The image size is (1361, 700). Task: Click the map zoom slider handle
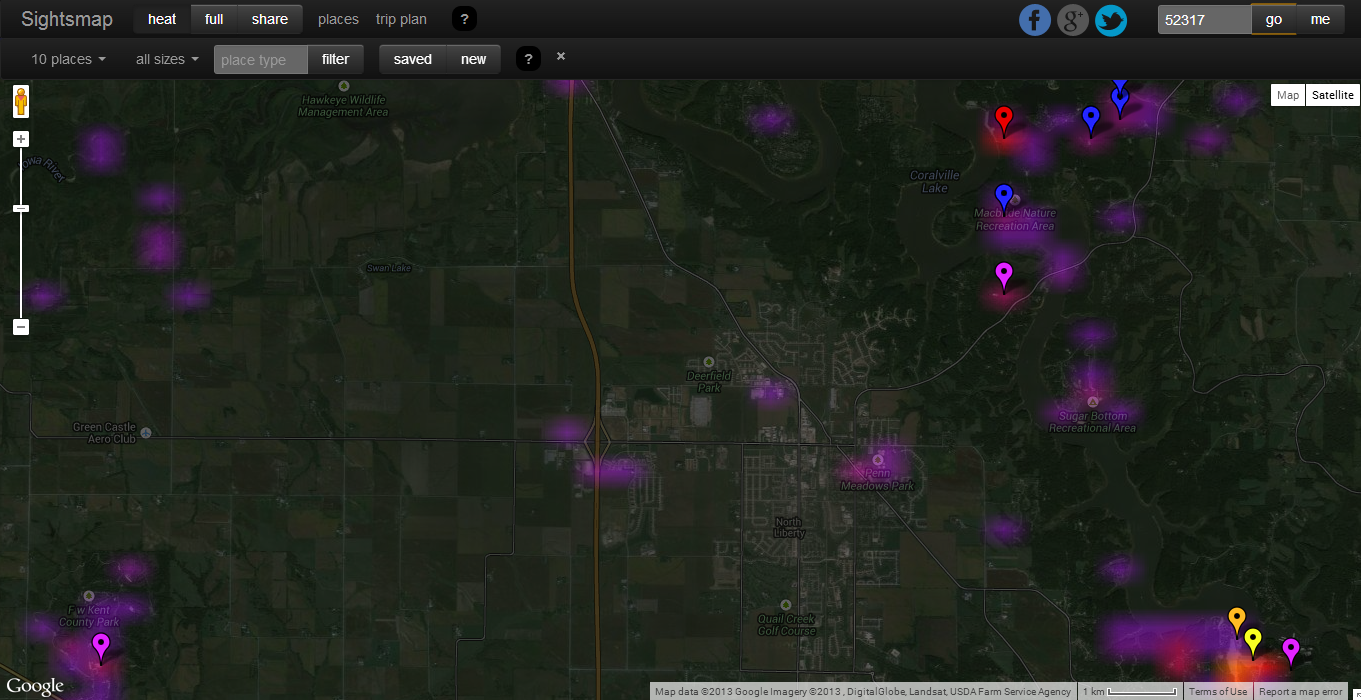(x=21, y=208)
